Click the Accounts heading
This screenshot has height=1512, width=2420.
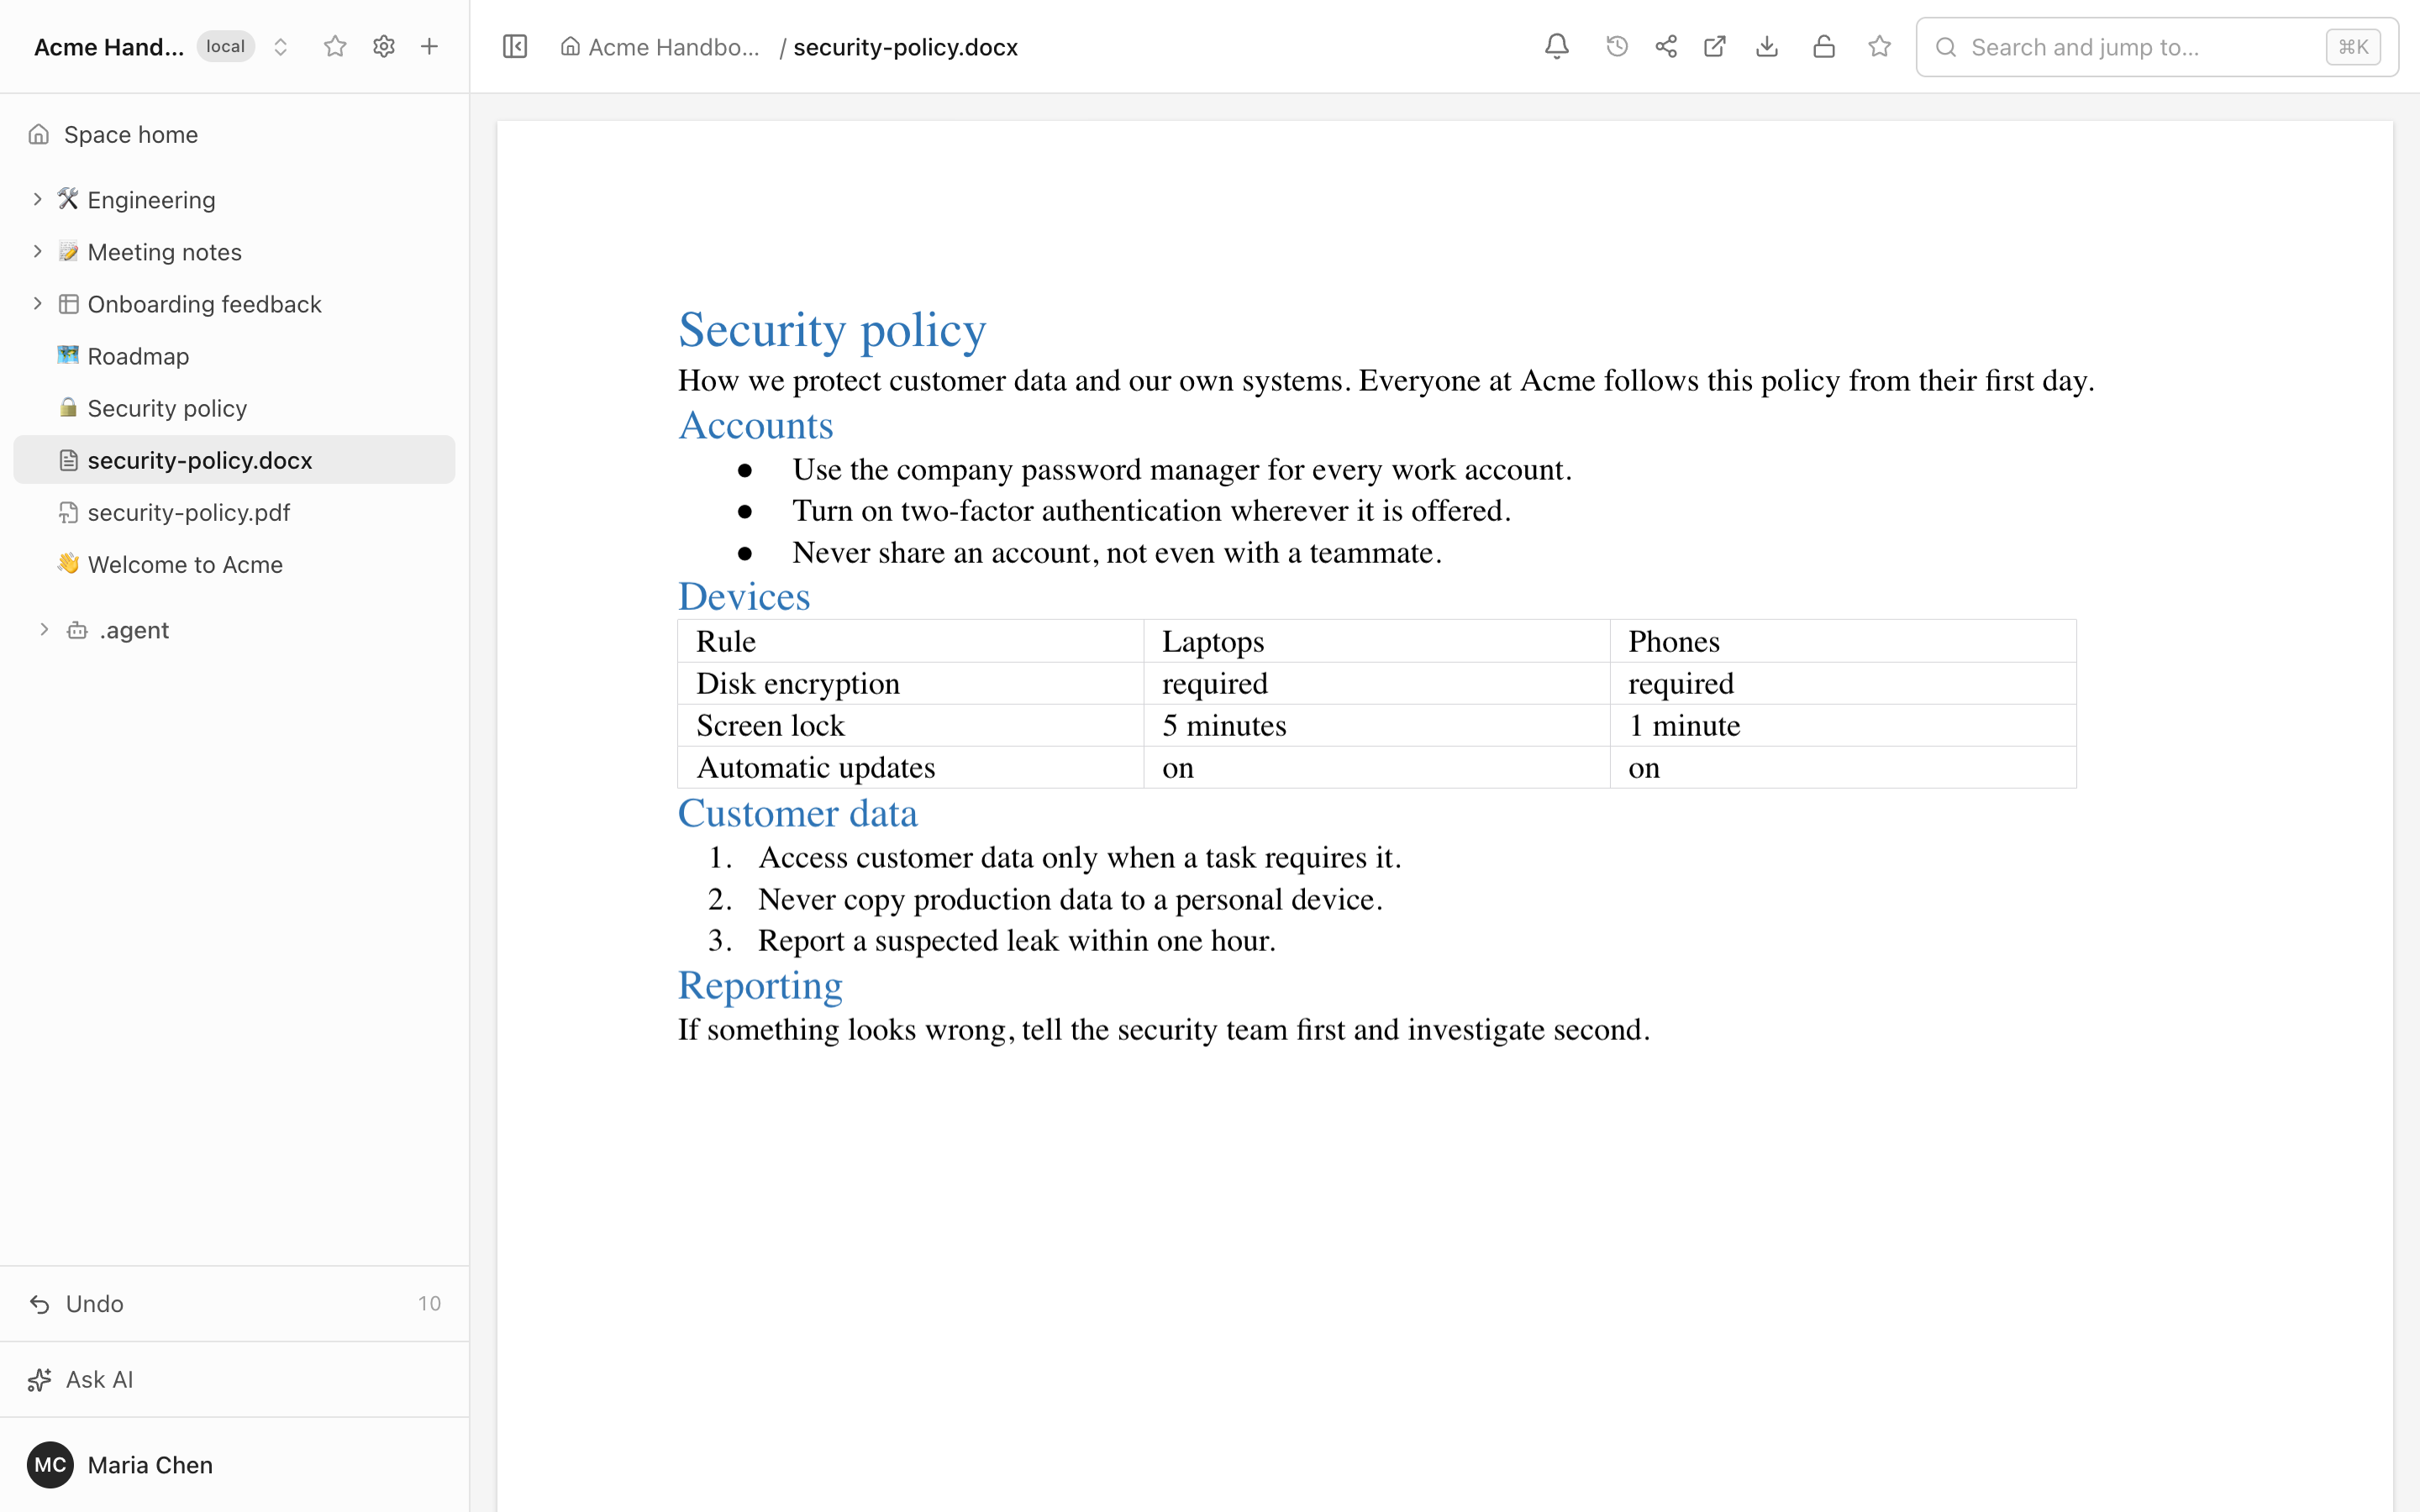[756, 425]
